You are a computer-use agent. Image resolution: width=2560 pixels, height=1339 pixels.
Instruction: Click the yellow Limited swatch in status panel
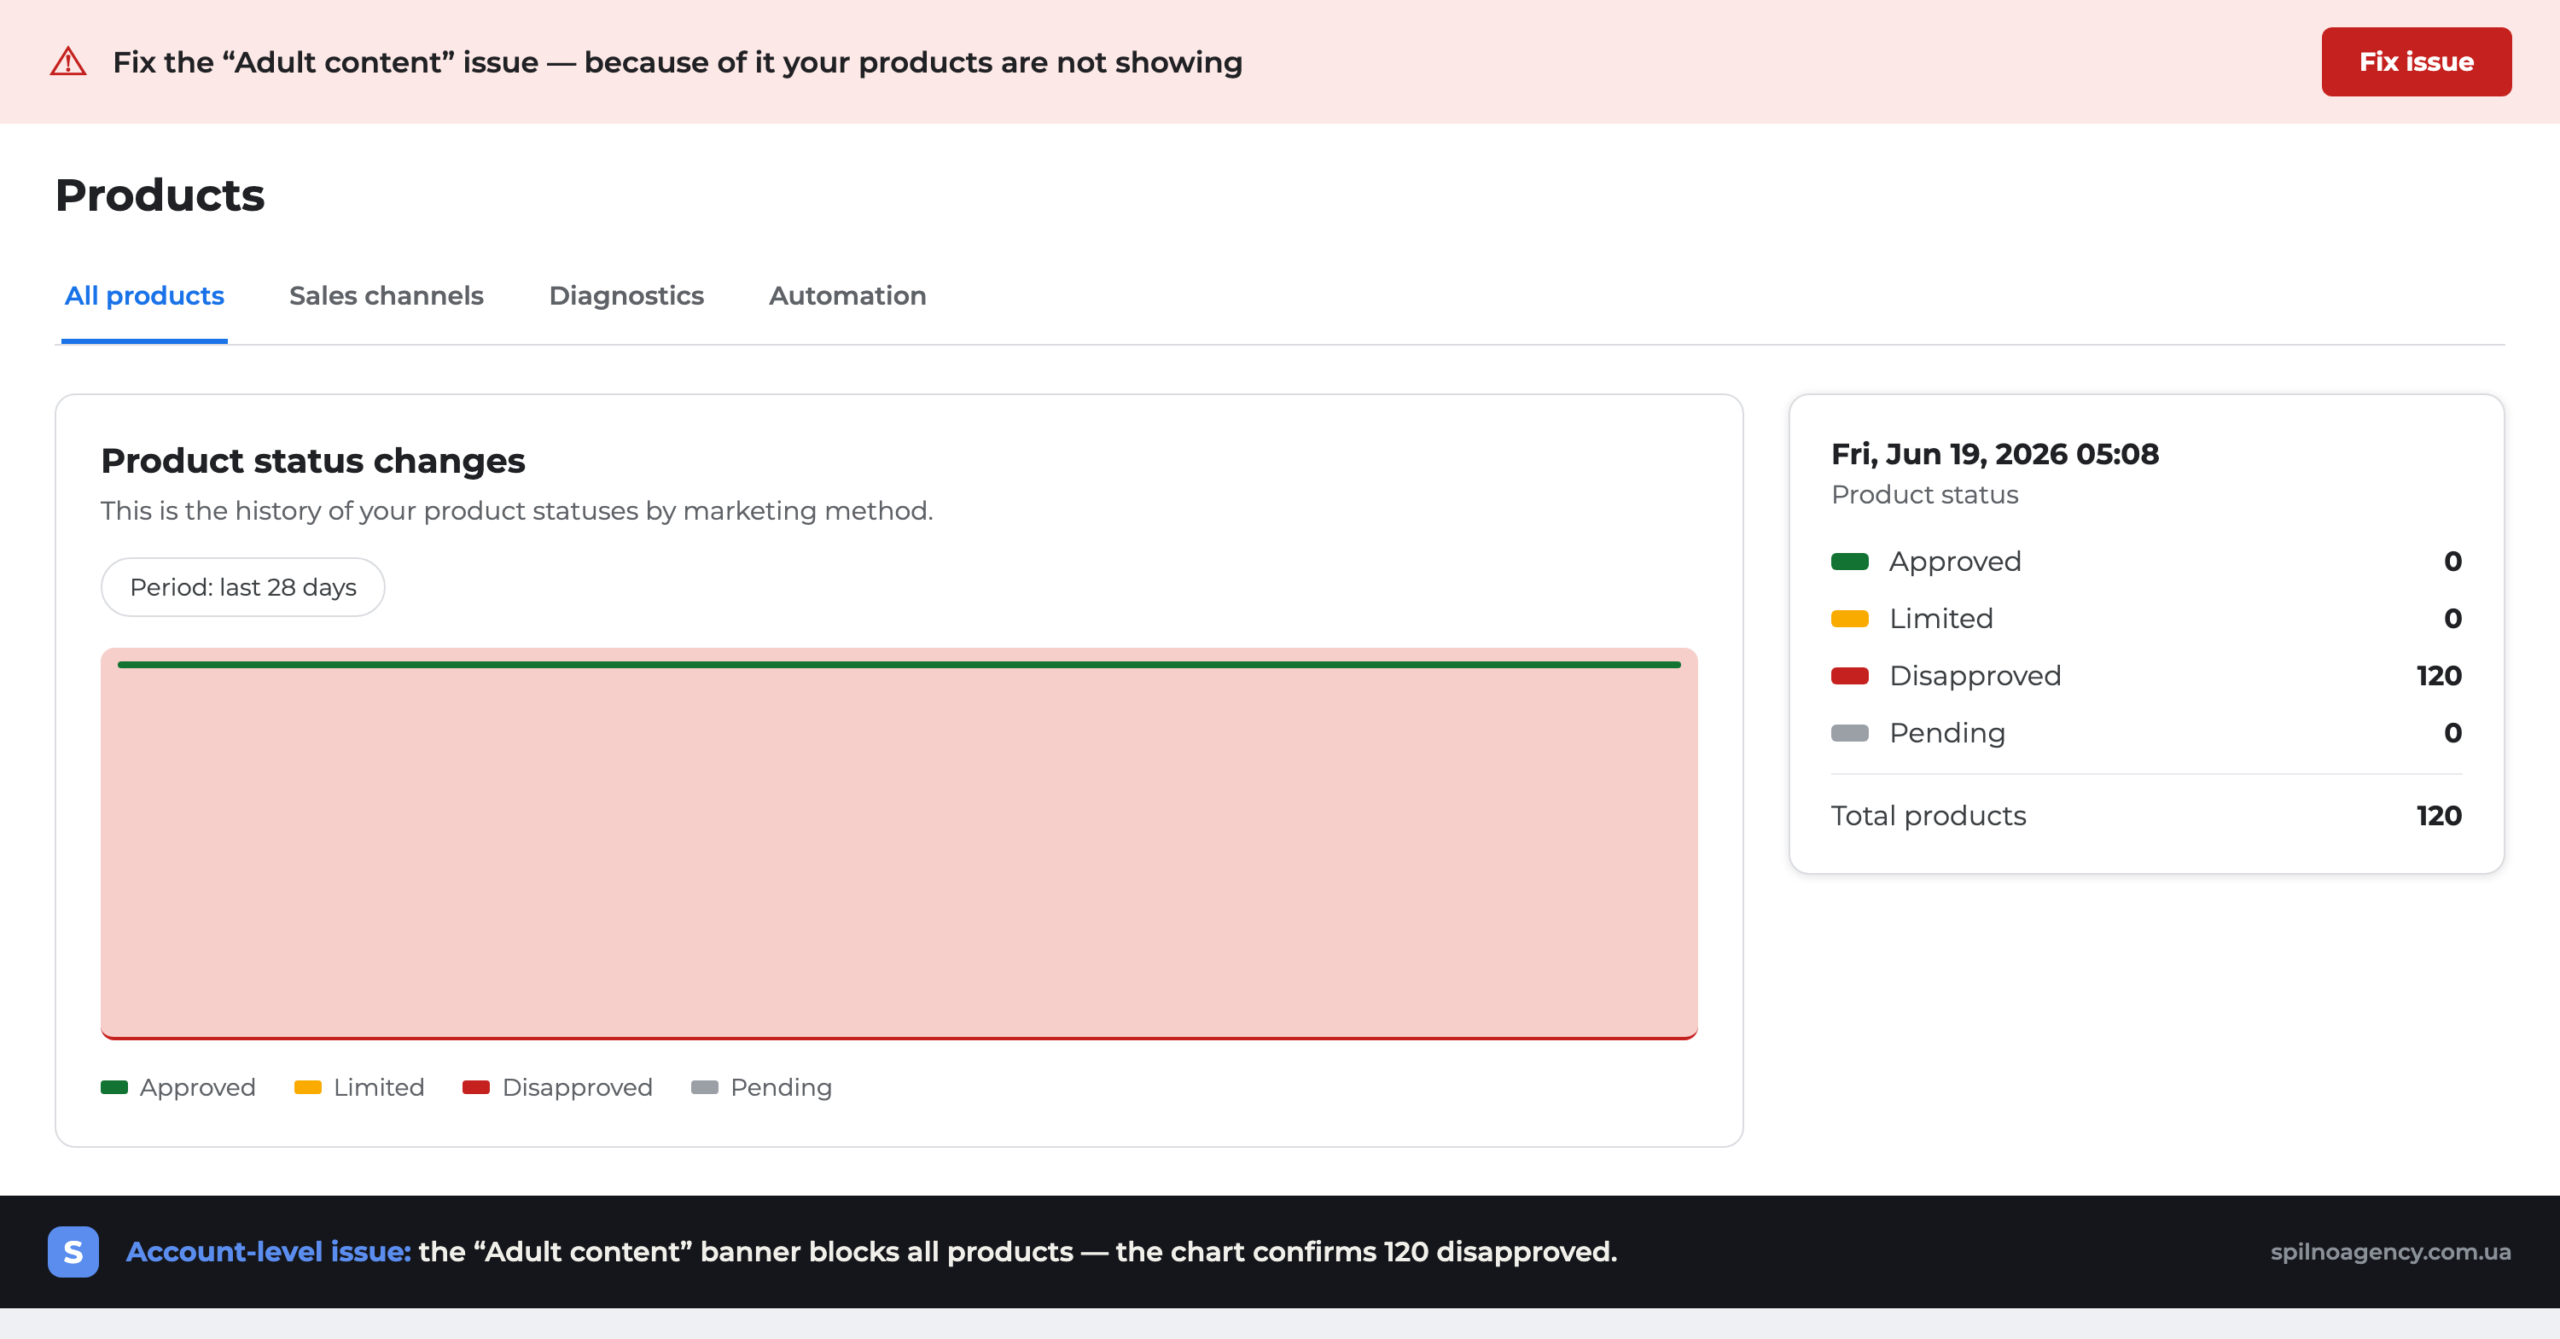coord(1850,619)
